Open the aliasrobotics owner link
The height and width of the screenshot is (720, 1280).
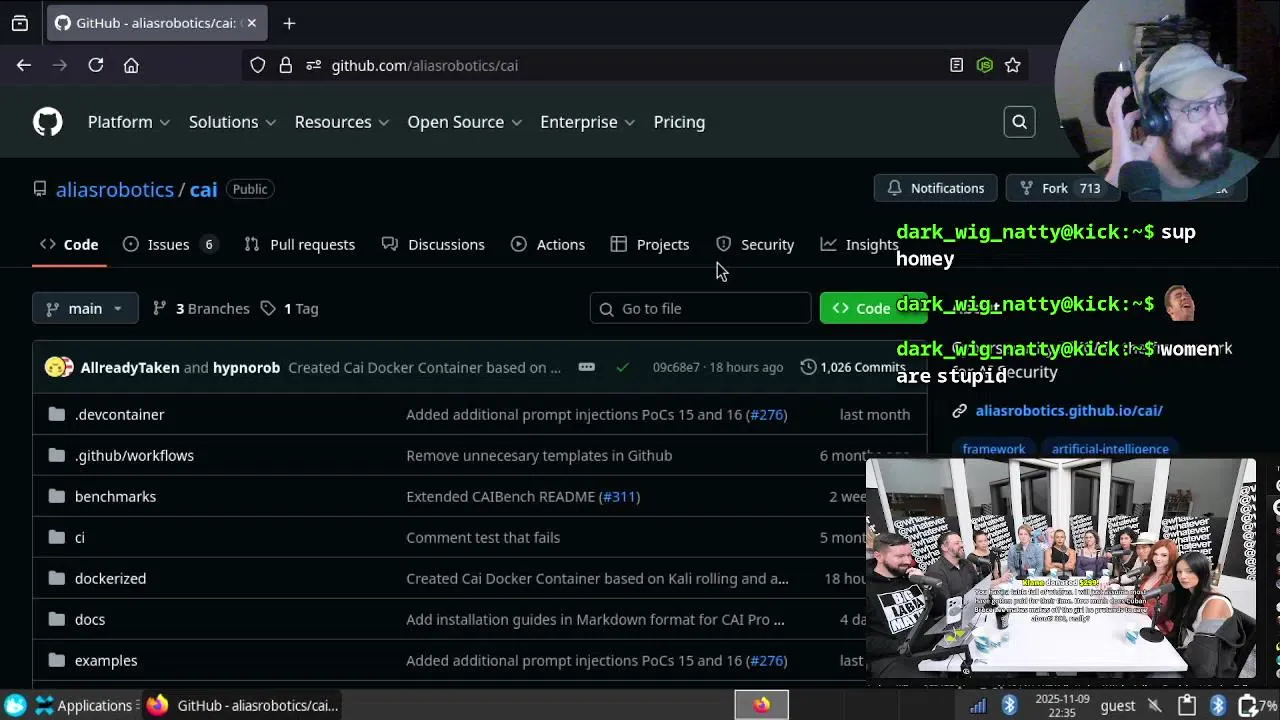tap(115, 189)
